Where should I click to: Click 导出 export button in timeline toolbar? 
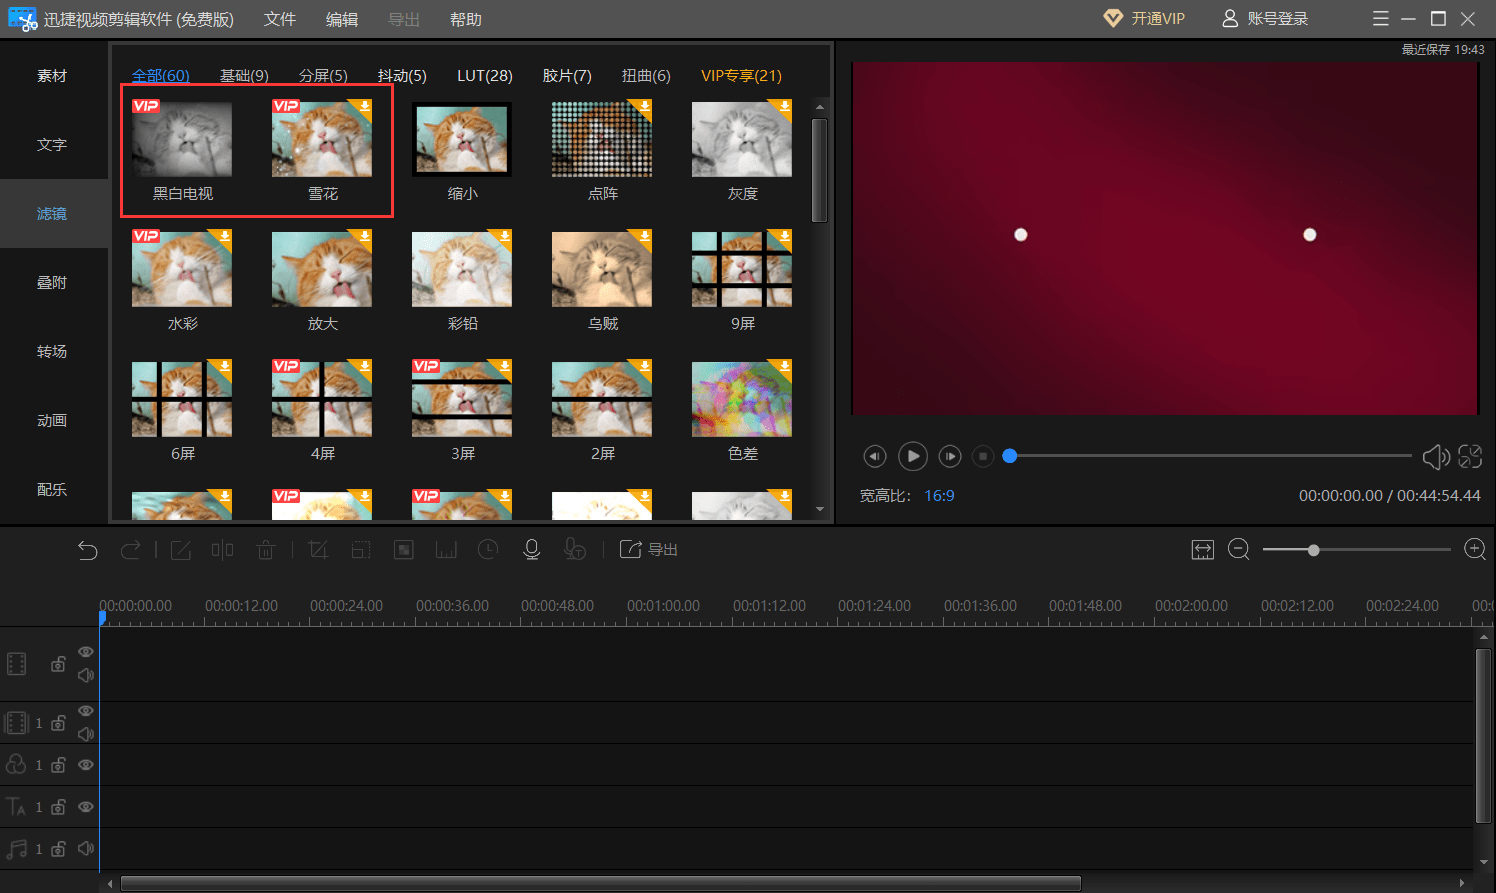coord(649,550)
